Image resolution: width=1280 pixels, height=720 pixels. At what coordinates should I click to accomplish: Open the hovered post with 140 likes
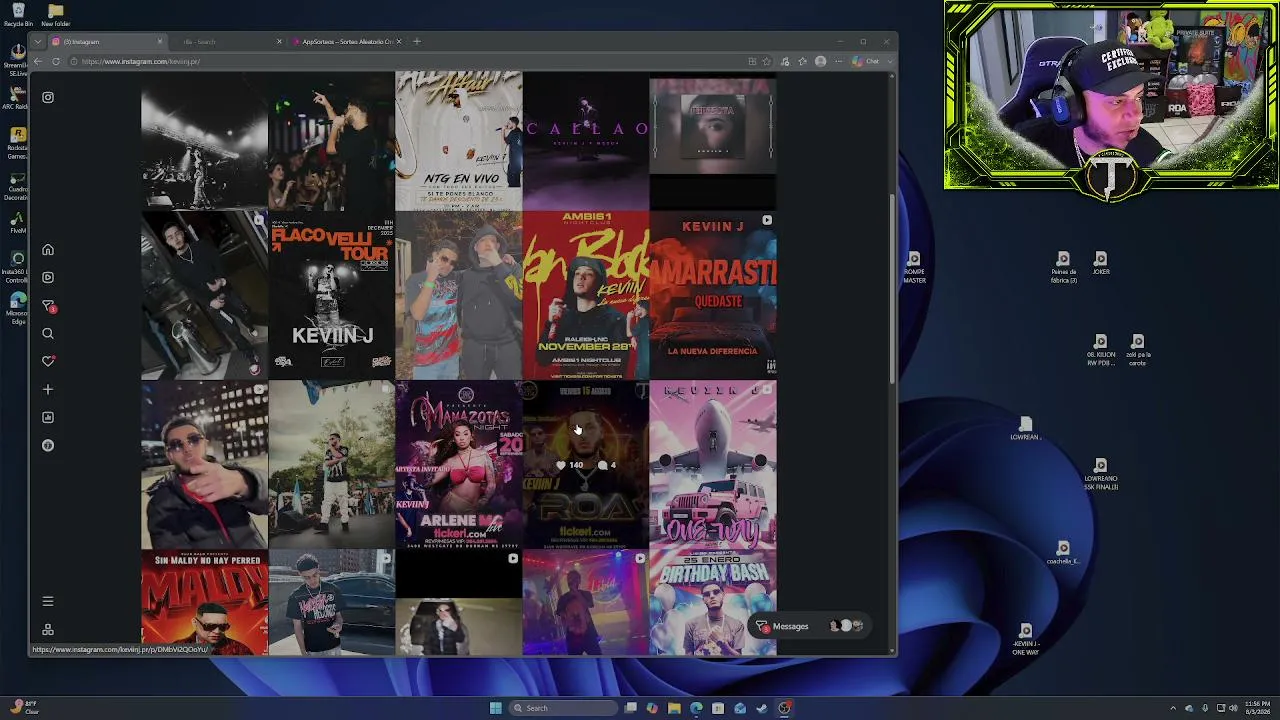585,465
